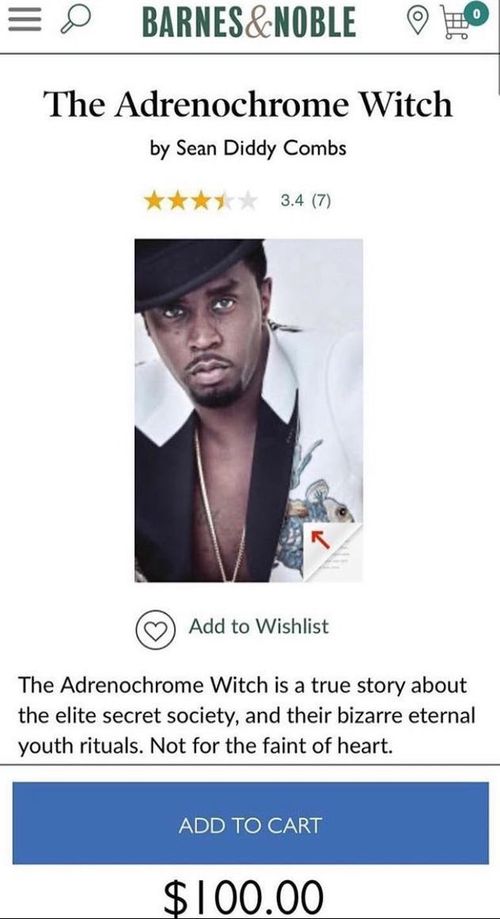This screenshot has width=500, height=919.
Task: Tap the heart wishlist icon
Action: tap(155, 629)
